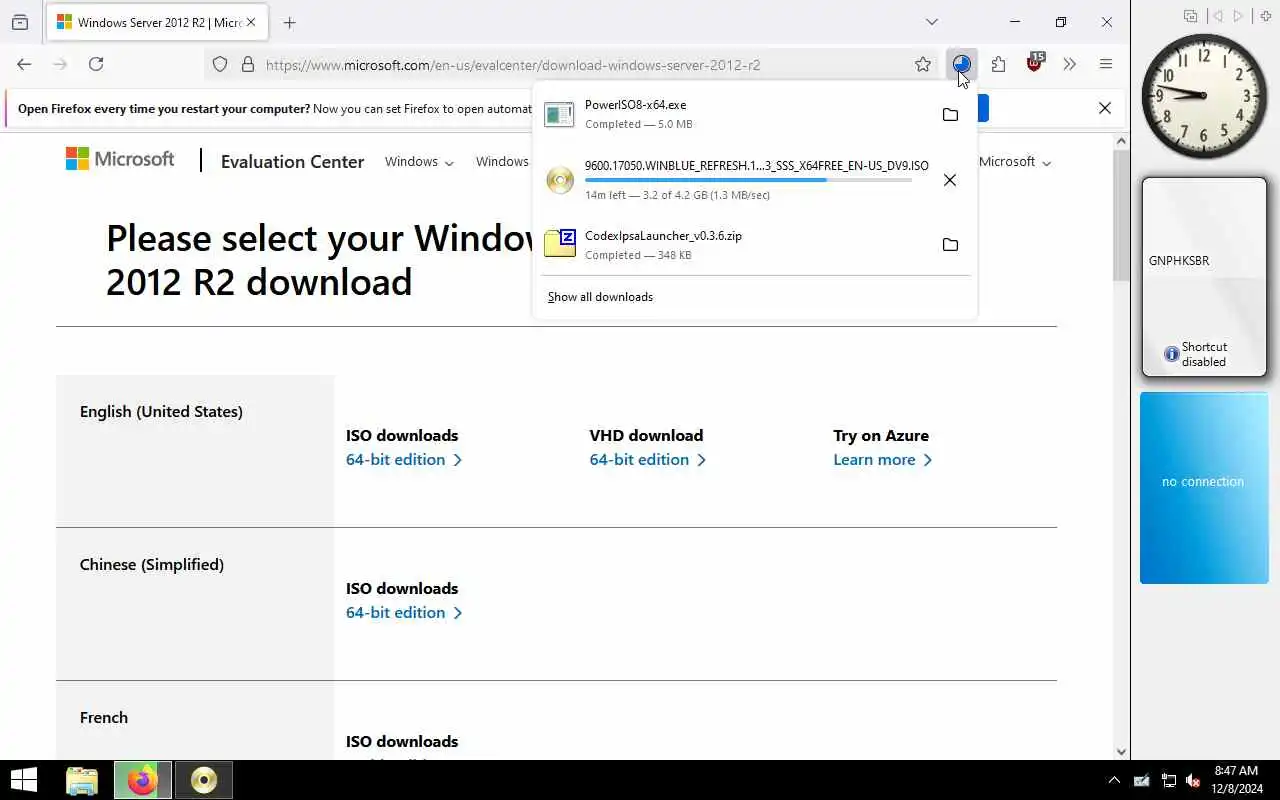This screenshot has width=1280, height=800.
Task: Show hidden system tray icons
Action: click(1114, 781)
